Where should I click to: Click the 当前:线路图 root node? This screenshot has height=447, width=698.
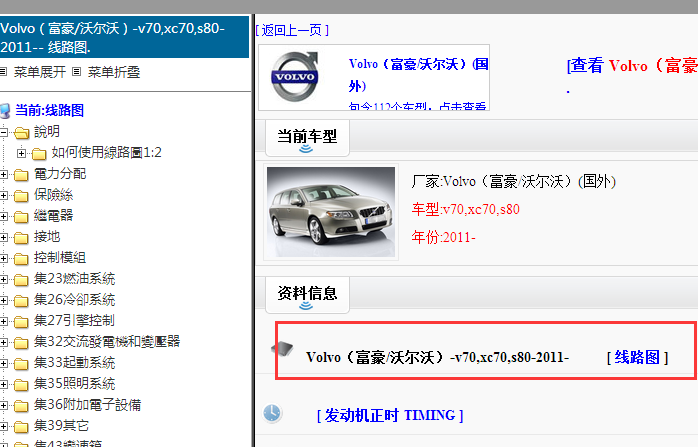[49, 110]
